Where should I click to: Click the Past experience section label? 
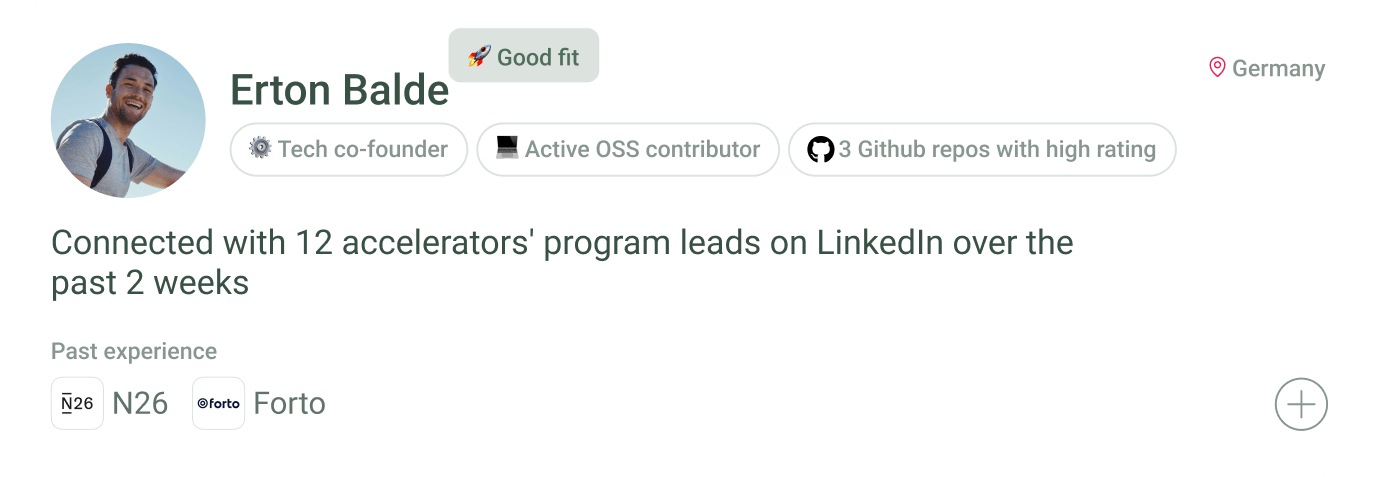[x=134, y=351]
